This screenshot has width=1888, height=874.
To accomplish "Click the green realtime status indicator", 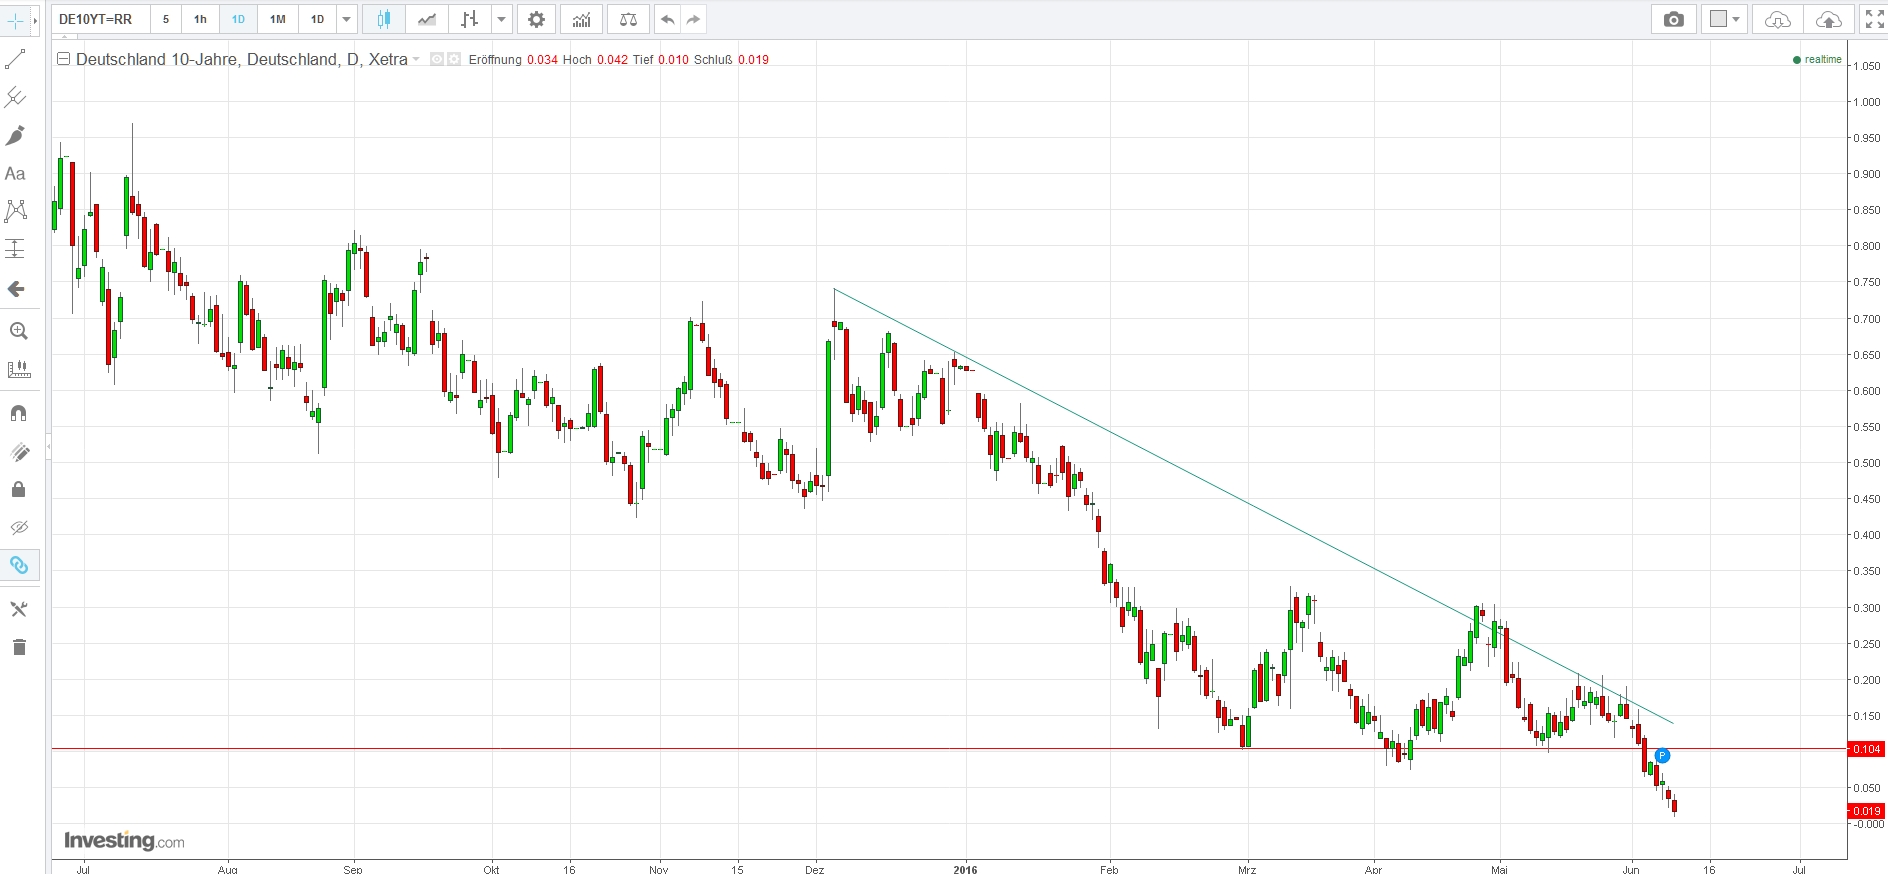I will pyautogui.click(x=1818, y=60).
